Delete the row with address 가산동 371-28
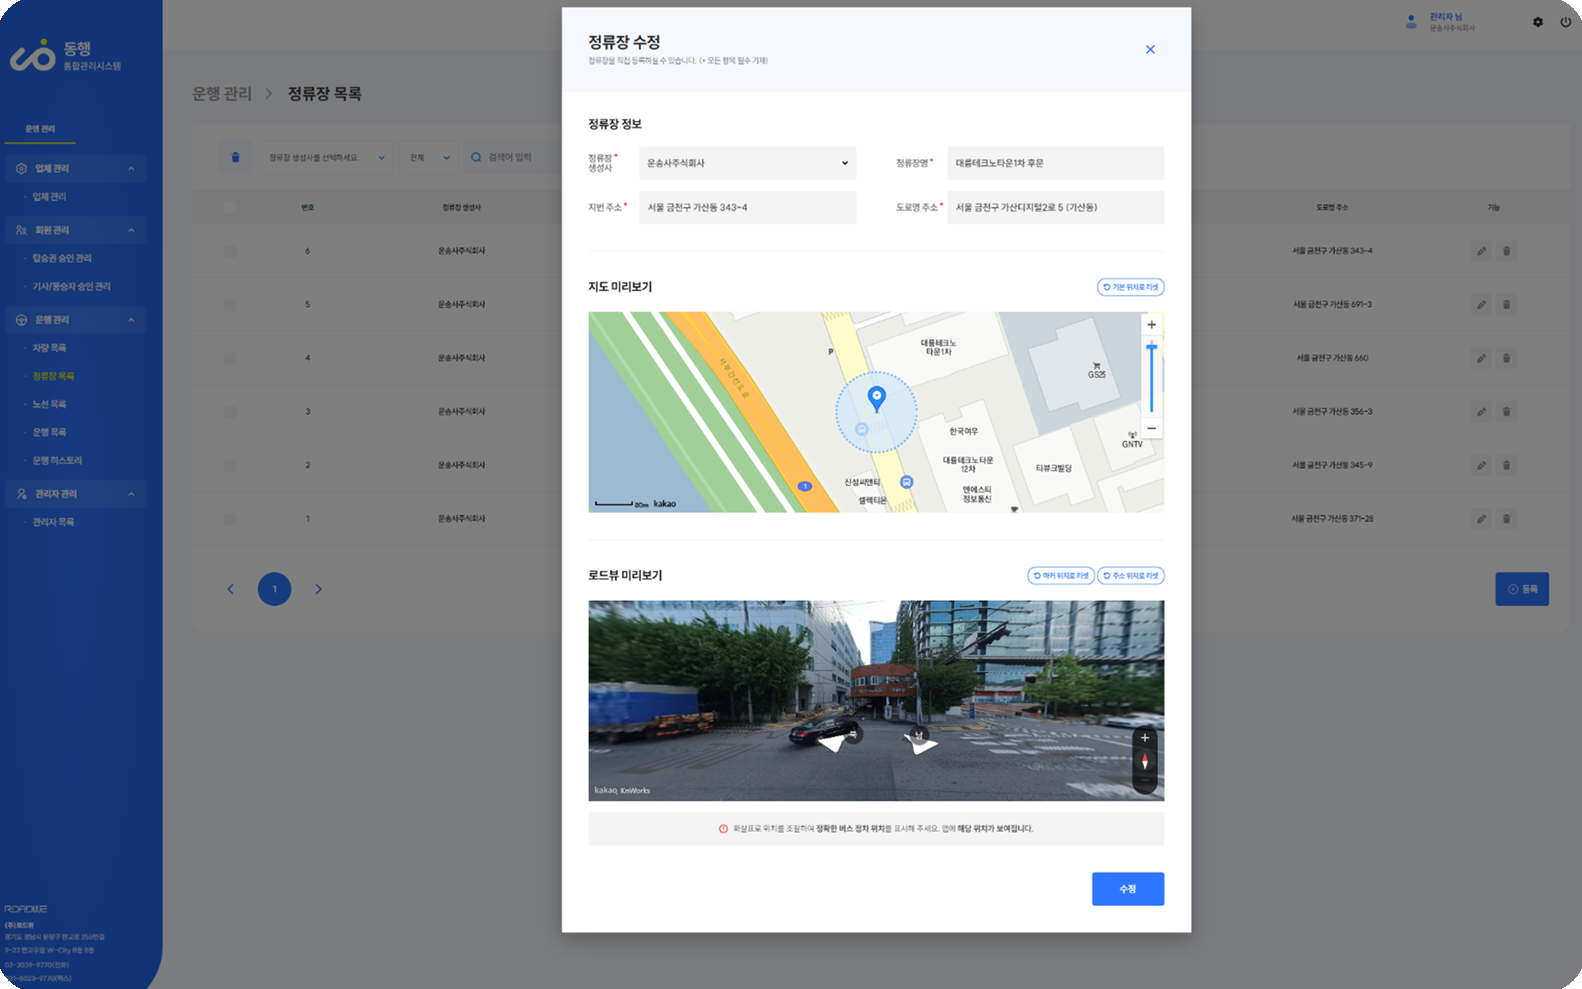The width and height of the screenshot is (1582, 989). 1506,518
